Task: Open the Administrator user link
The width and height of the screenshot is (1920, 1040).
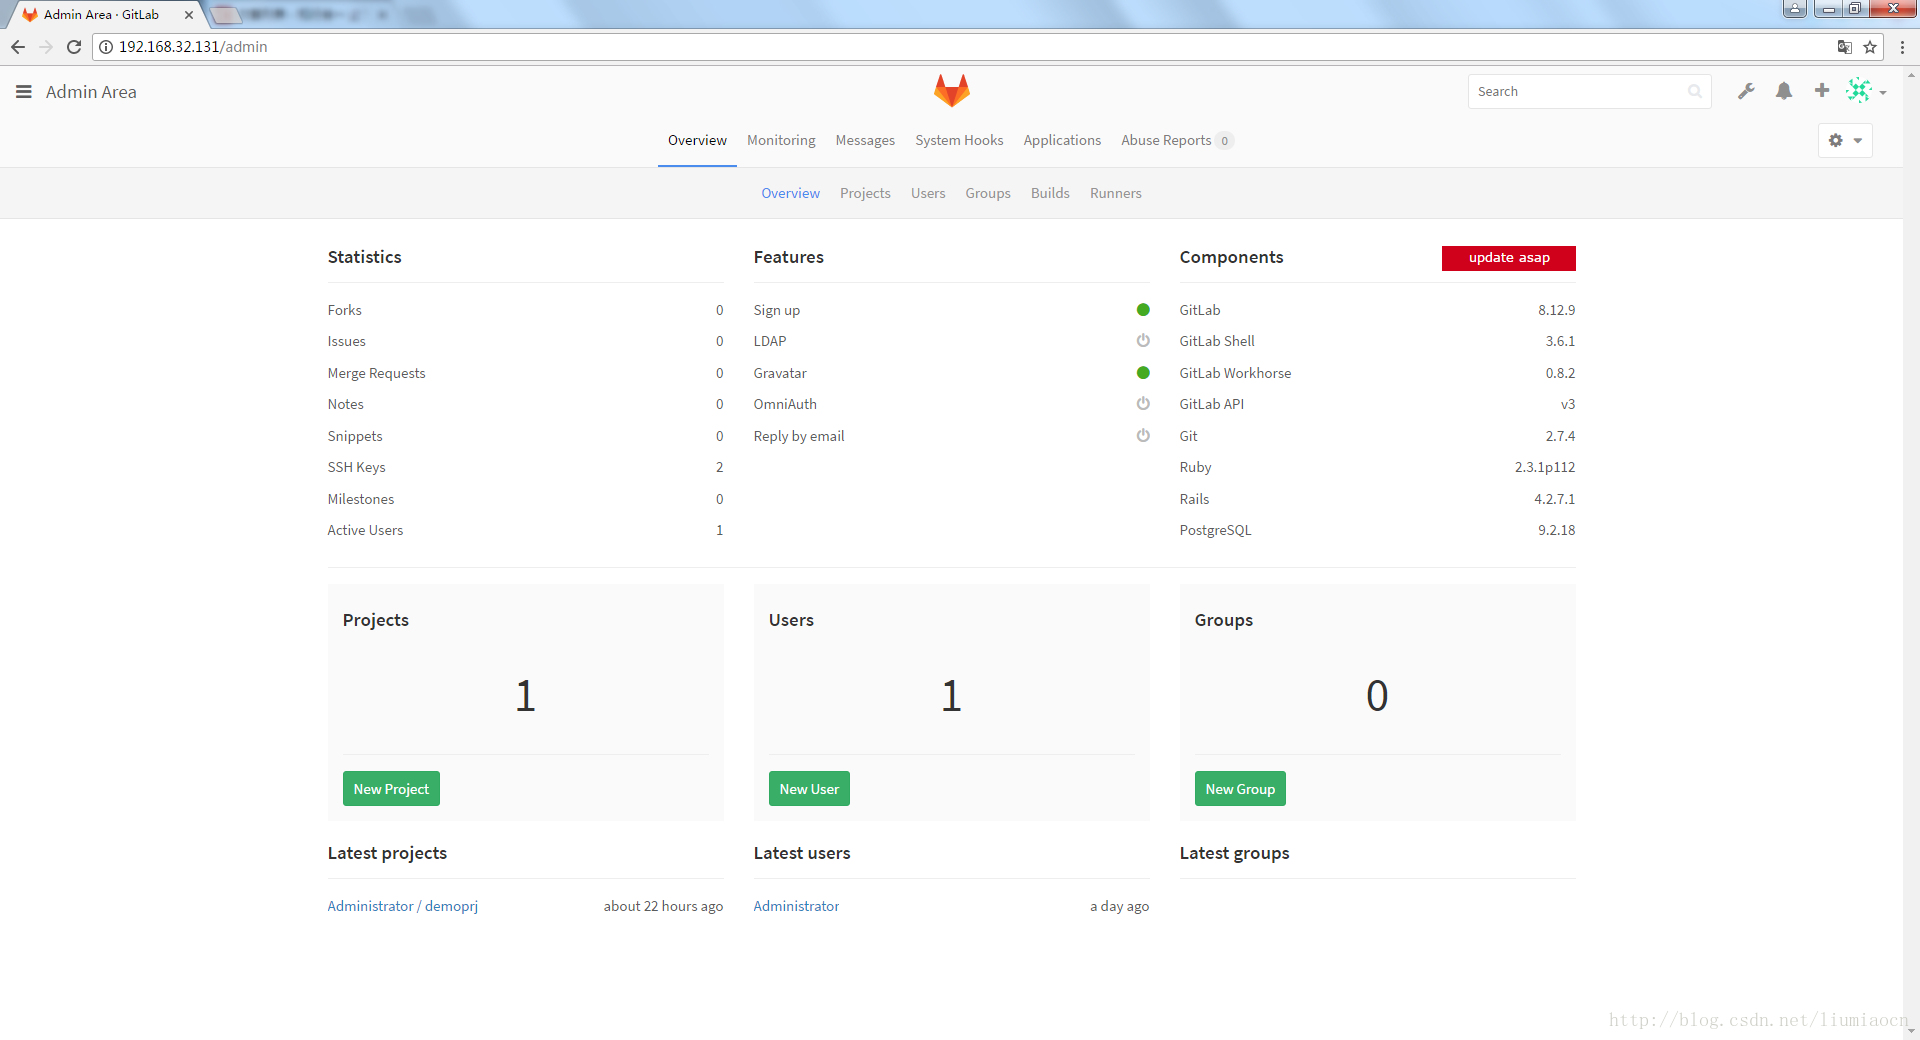Action: point(796,906)
